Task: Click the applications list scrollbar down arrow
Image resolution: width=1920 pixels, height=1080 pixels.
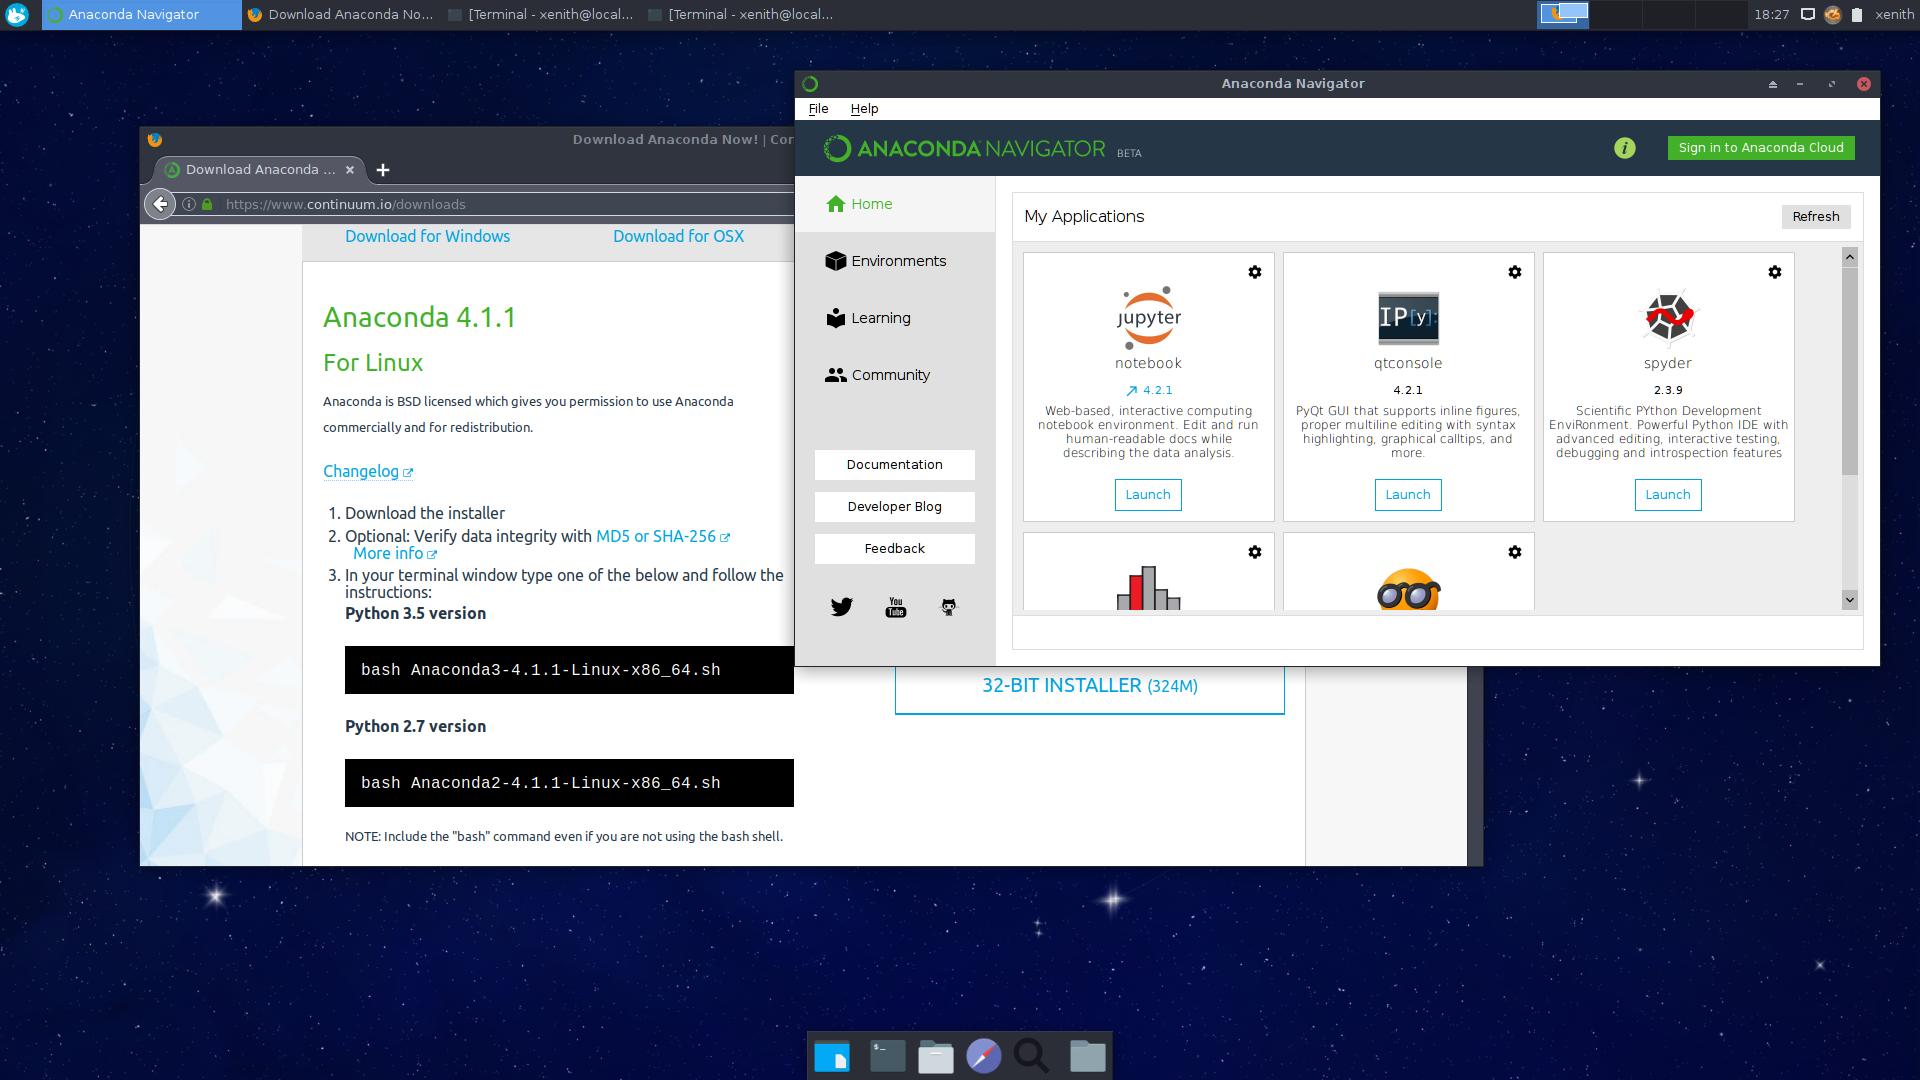Action: (1849, 599)
